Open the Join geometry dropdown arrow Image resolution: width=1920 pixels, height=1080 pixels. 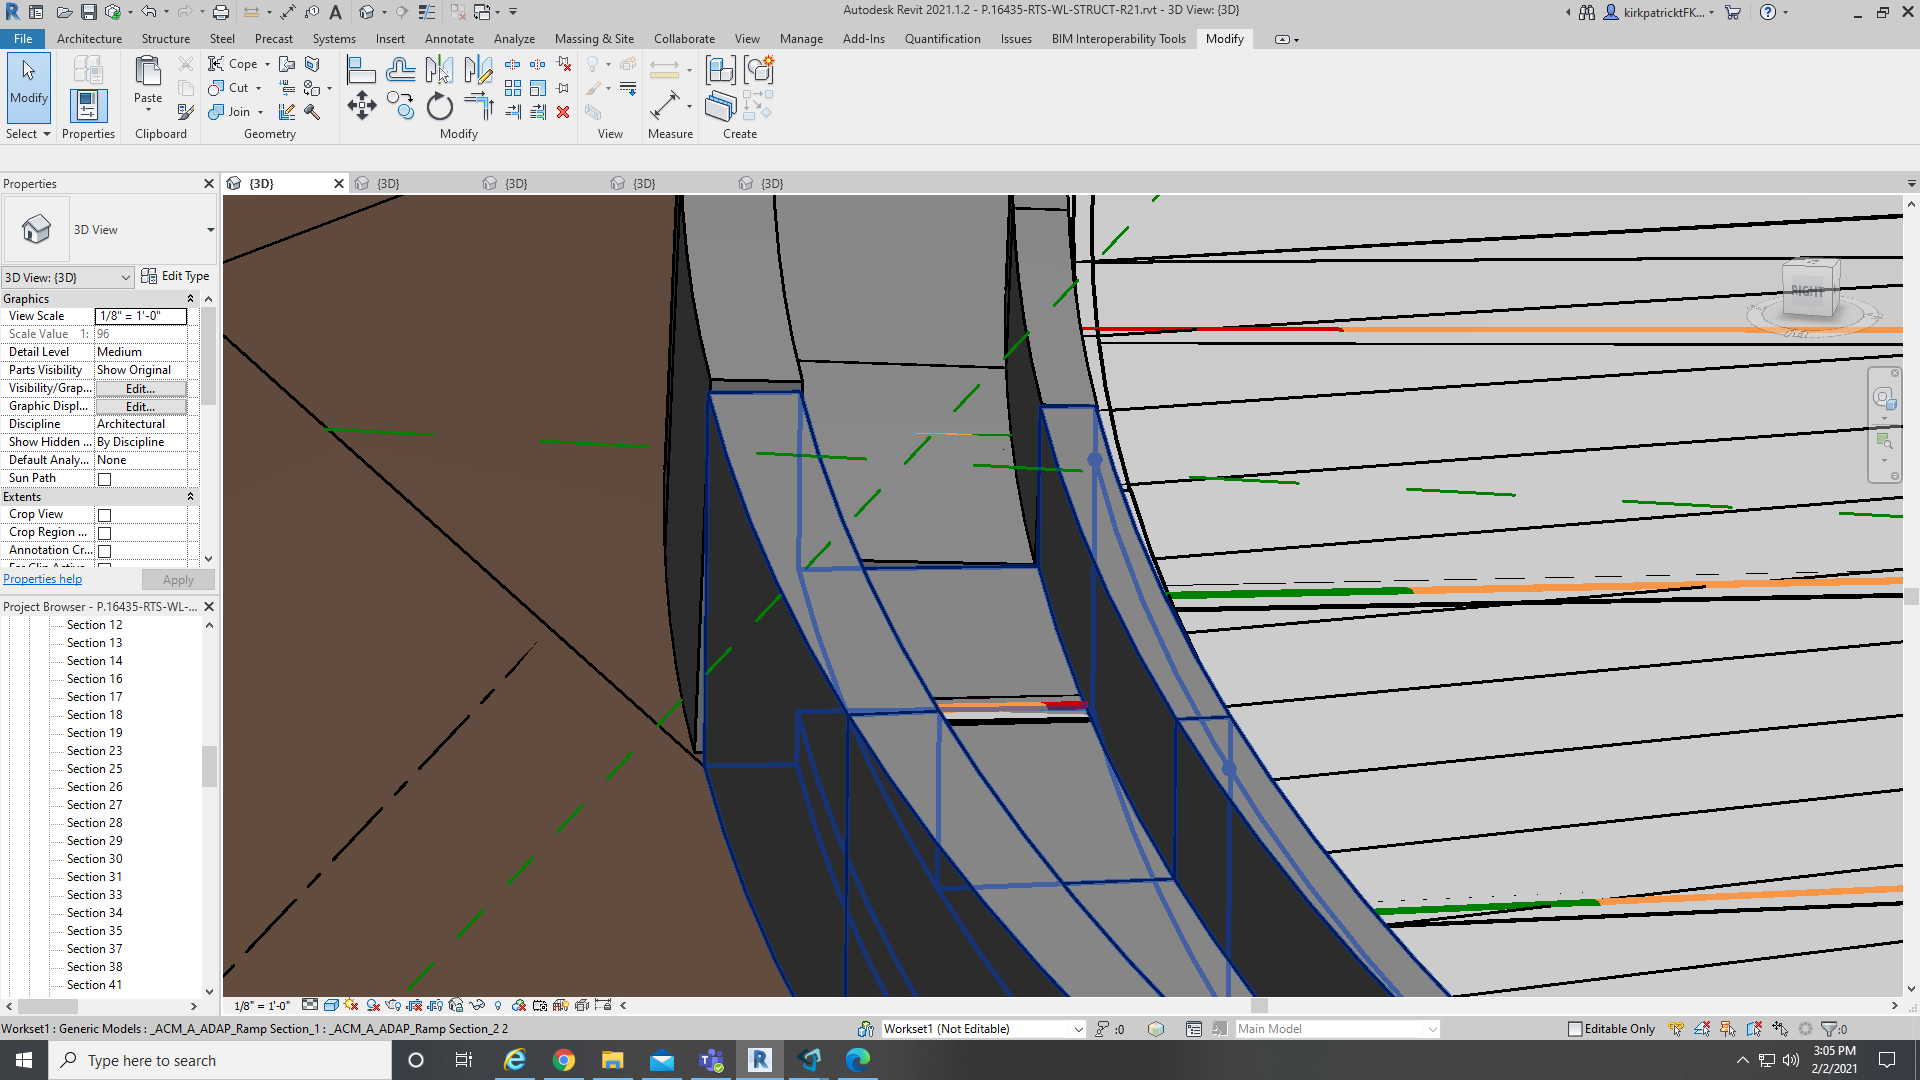(260, 112)
